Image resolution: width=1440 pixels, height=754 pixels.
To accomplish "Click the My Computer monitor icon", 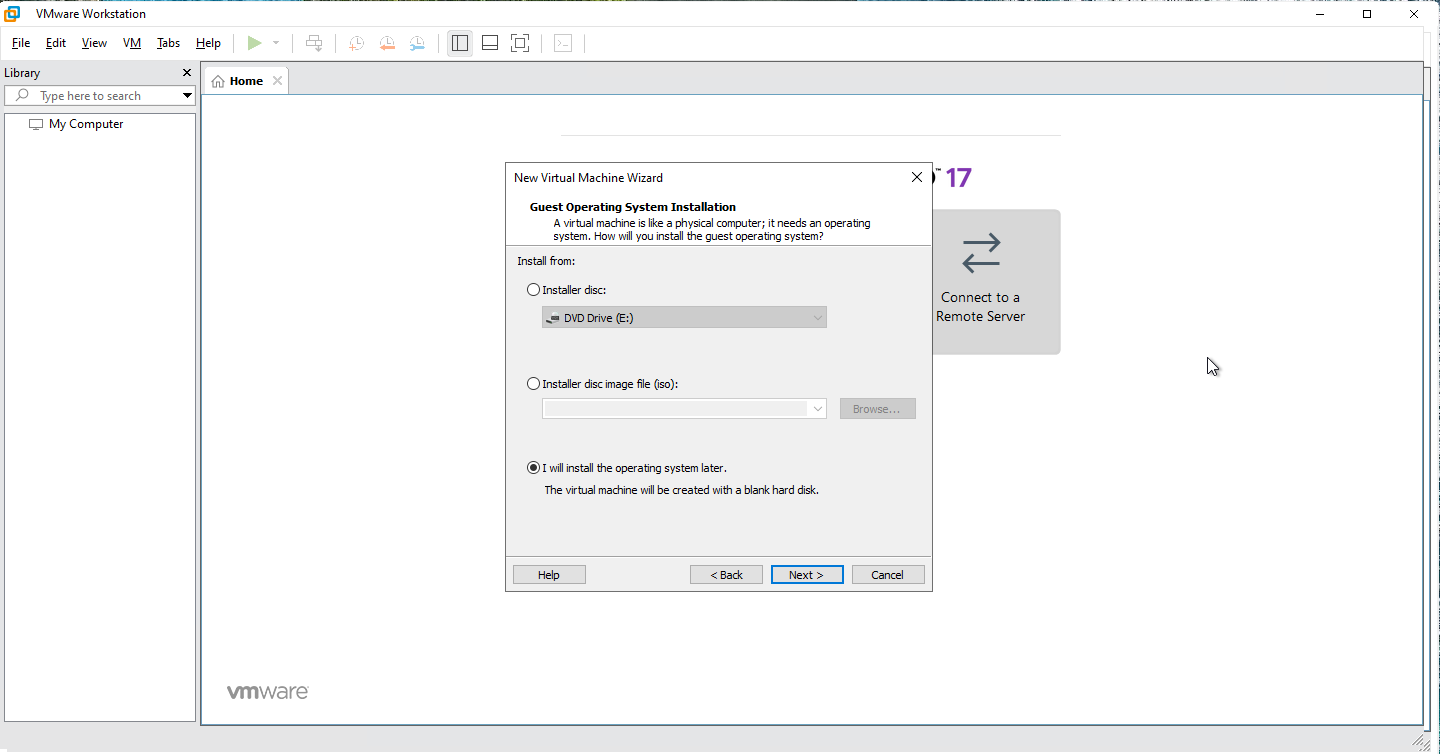I will tap(36, 124).
